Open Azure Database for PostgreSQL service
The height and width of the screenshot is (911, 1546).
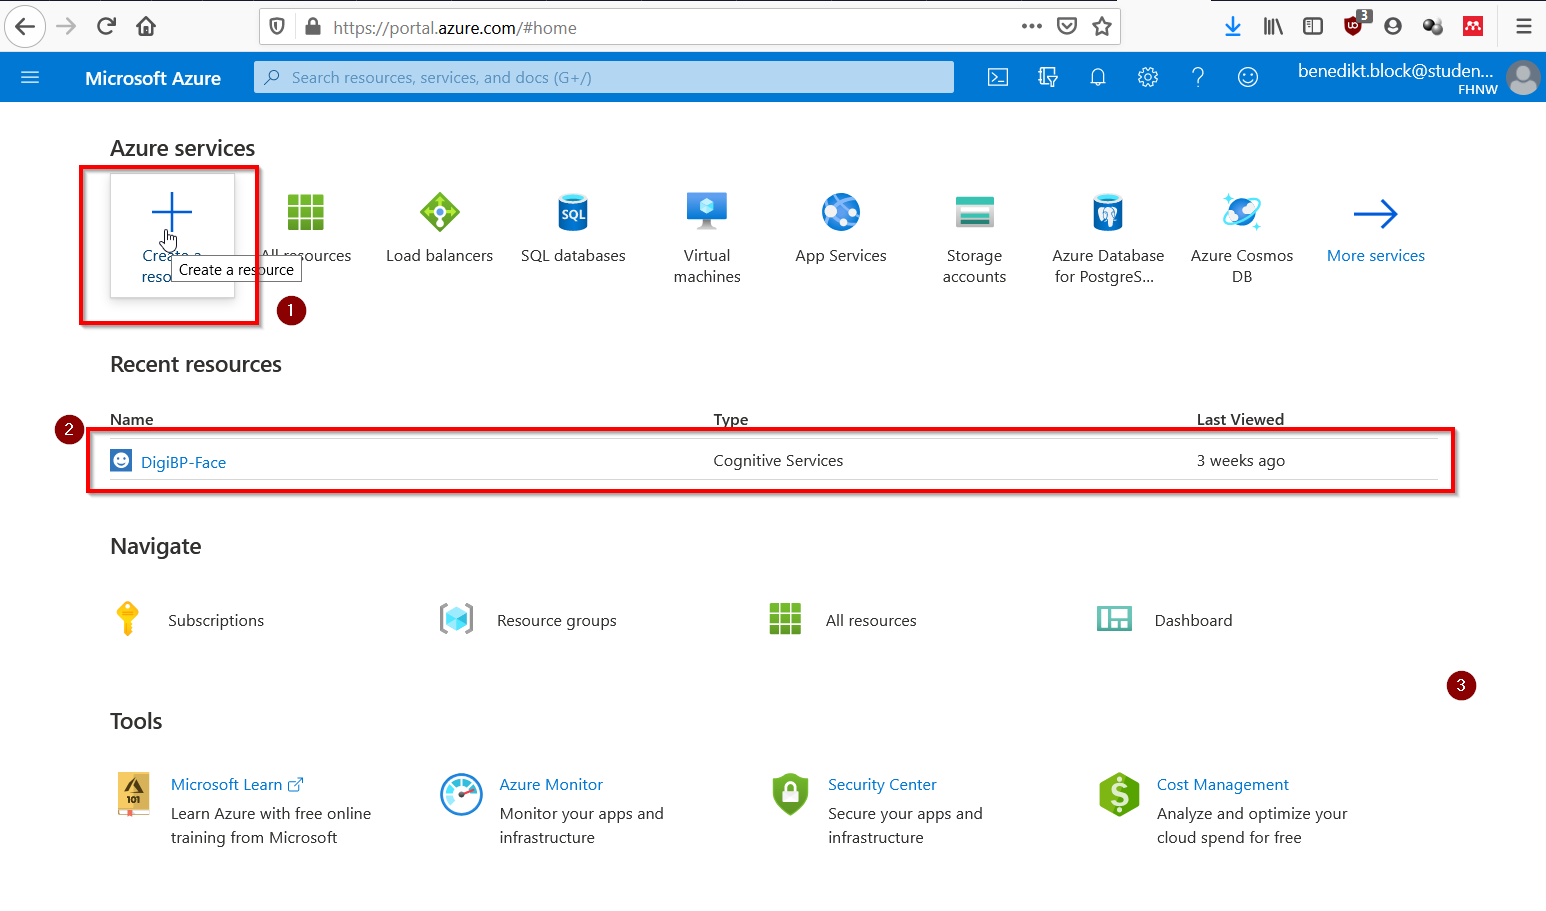click(1108, 239)
